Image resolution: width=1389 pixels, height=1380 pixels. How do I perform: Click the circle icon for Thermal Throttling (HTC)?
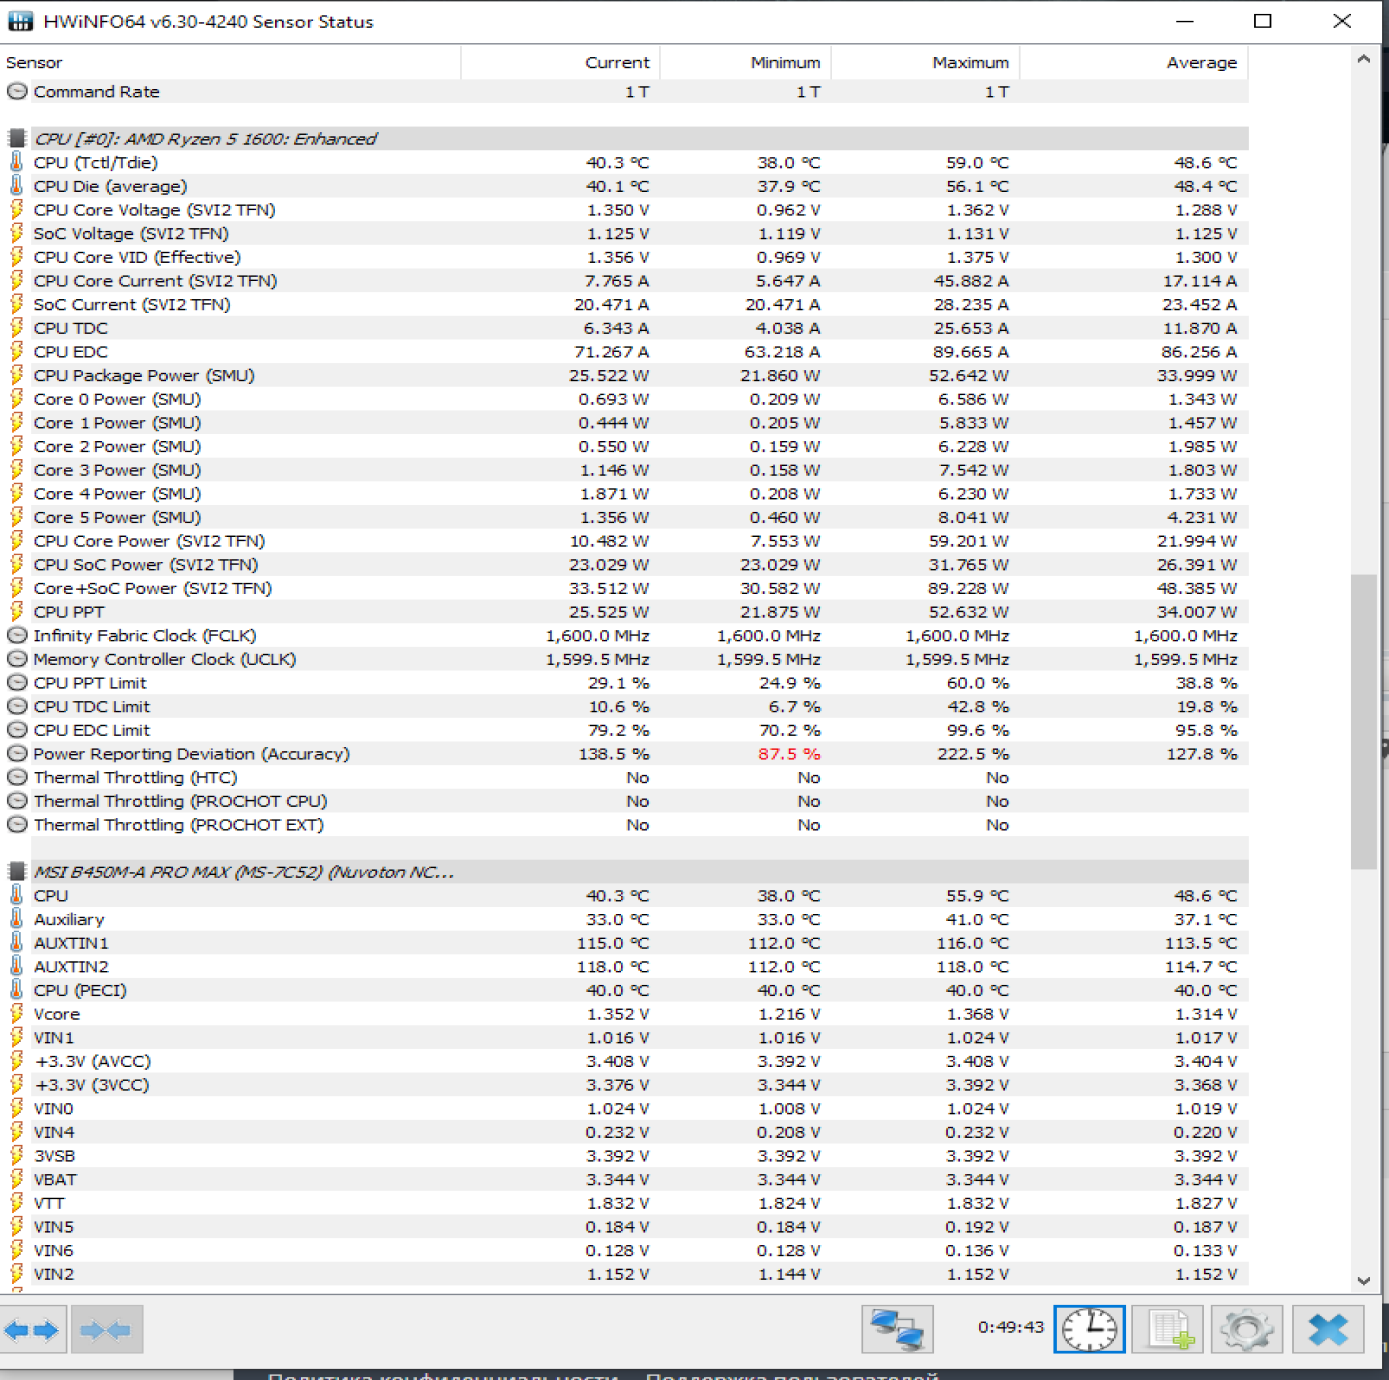[x=16, y=777]
